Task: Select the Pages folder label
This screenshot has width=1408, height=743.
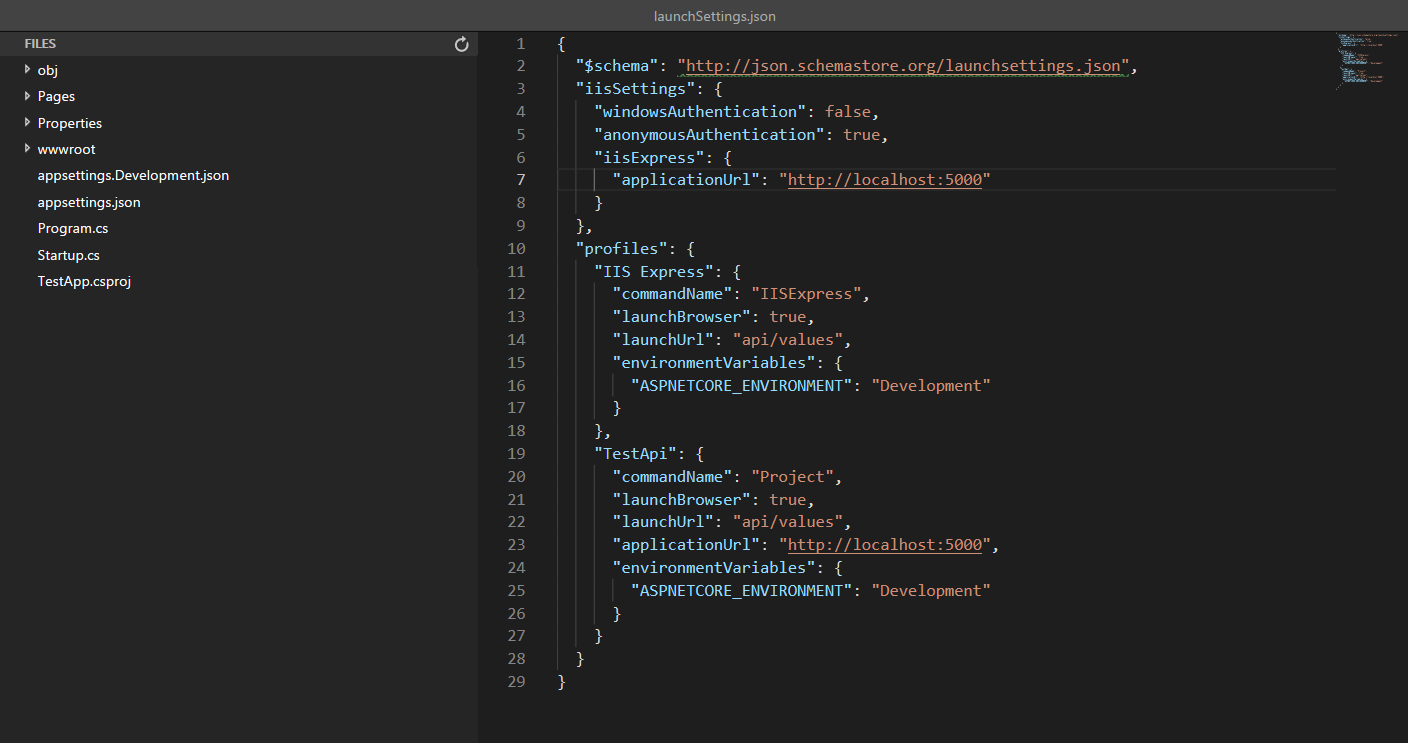Action: tap(56, 96)
